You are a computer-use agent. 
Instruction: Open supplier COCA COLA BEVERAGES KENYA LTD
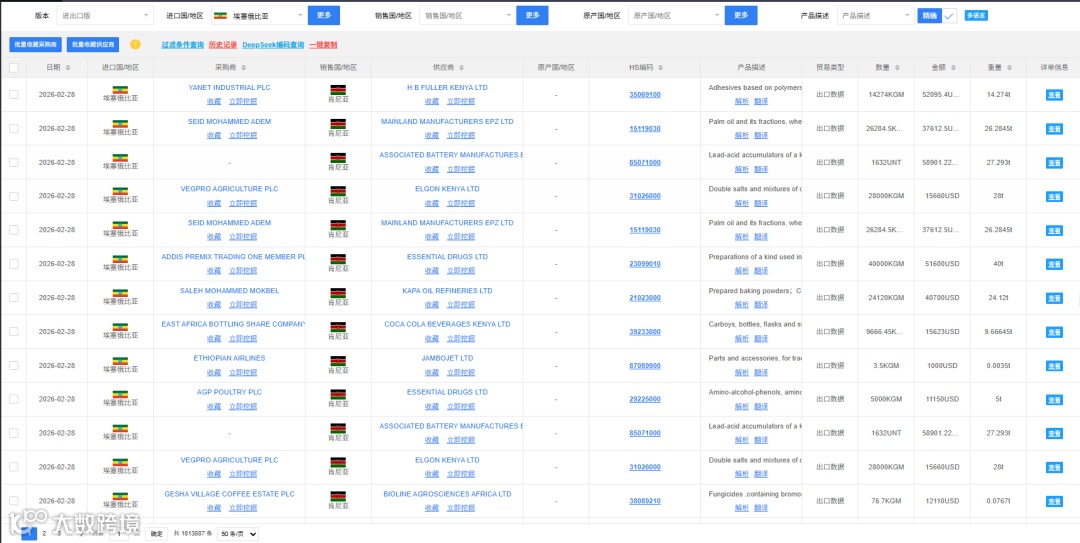click(x=447, y=325)
